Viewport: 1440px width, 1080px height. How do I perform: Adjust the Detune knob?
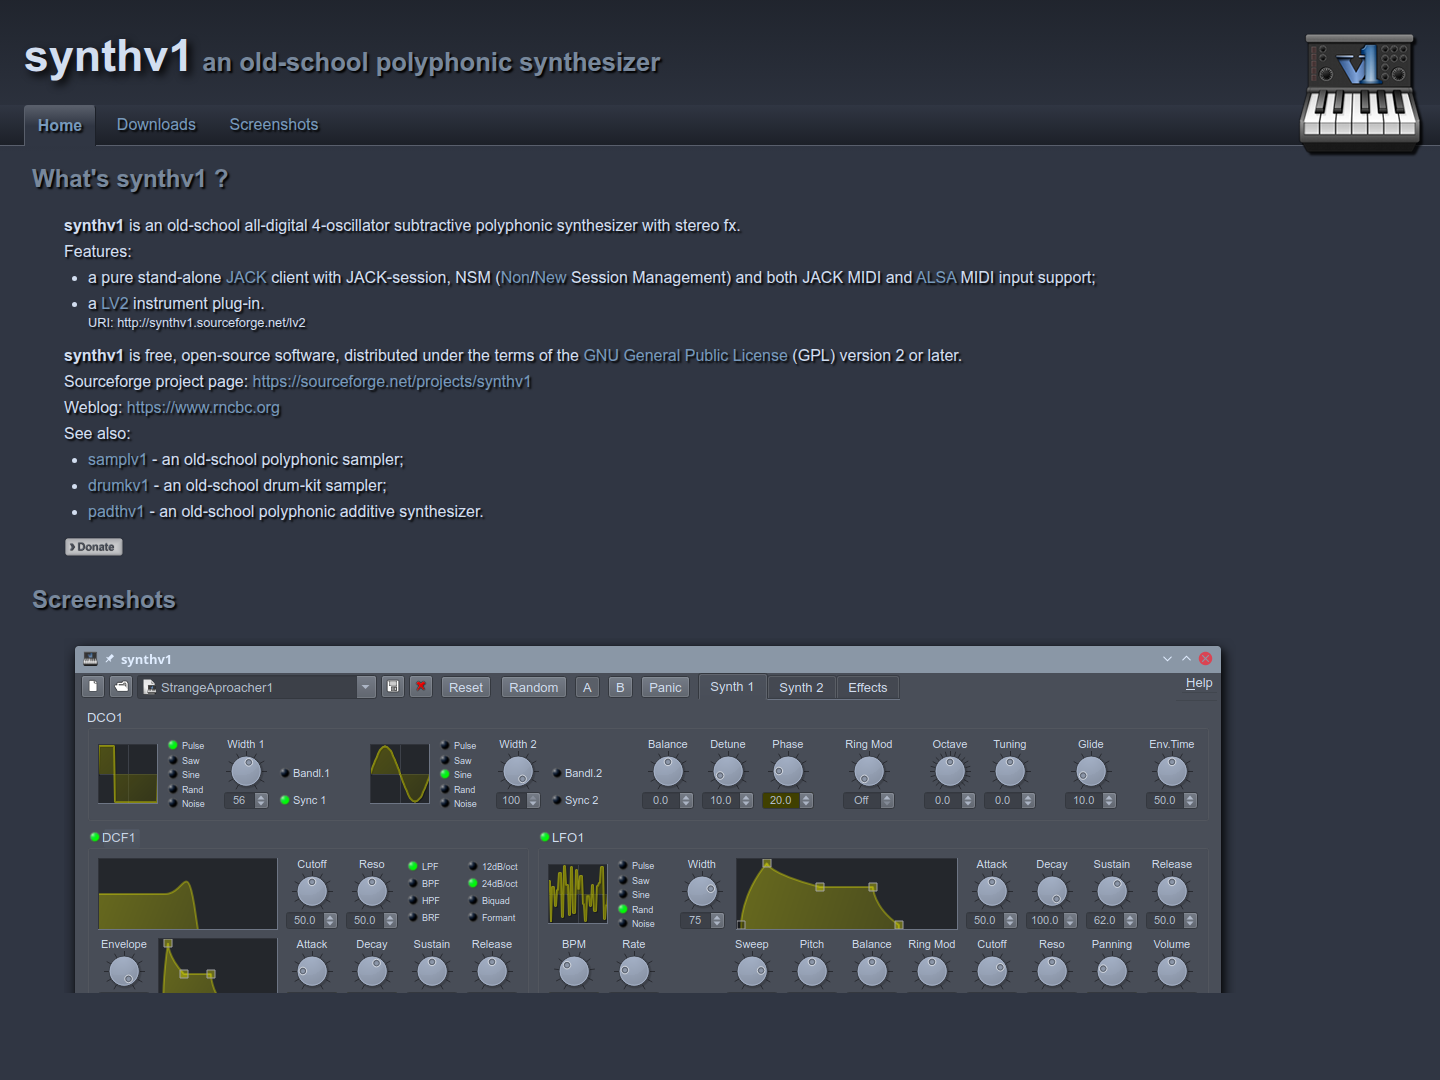pos(728,771)
